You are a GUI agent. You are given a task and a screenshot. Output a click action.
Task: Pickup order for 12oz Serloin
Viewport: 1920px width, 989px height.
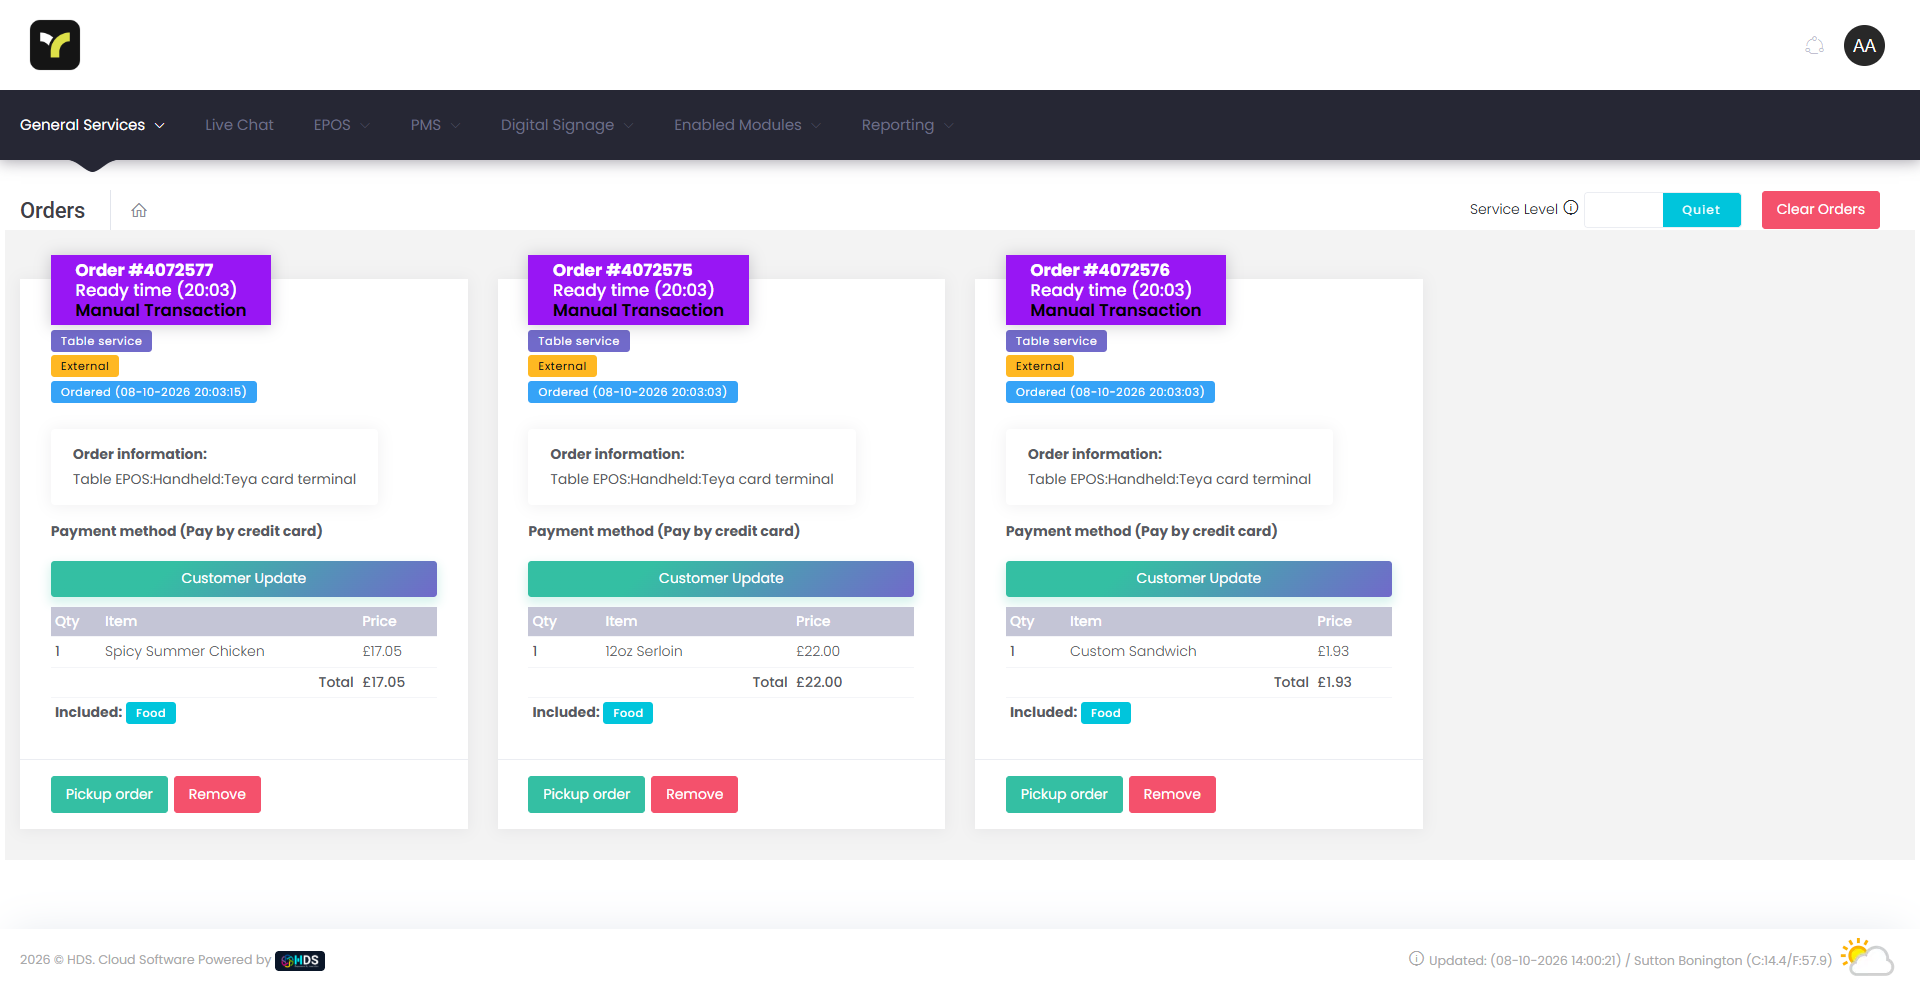pyautogui.click(x=586, y=794)
